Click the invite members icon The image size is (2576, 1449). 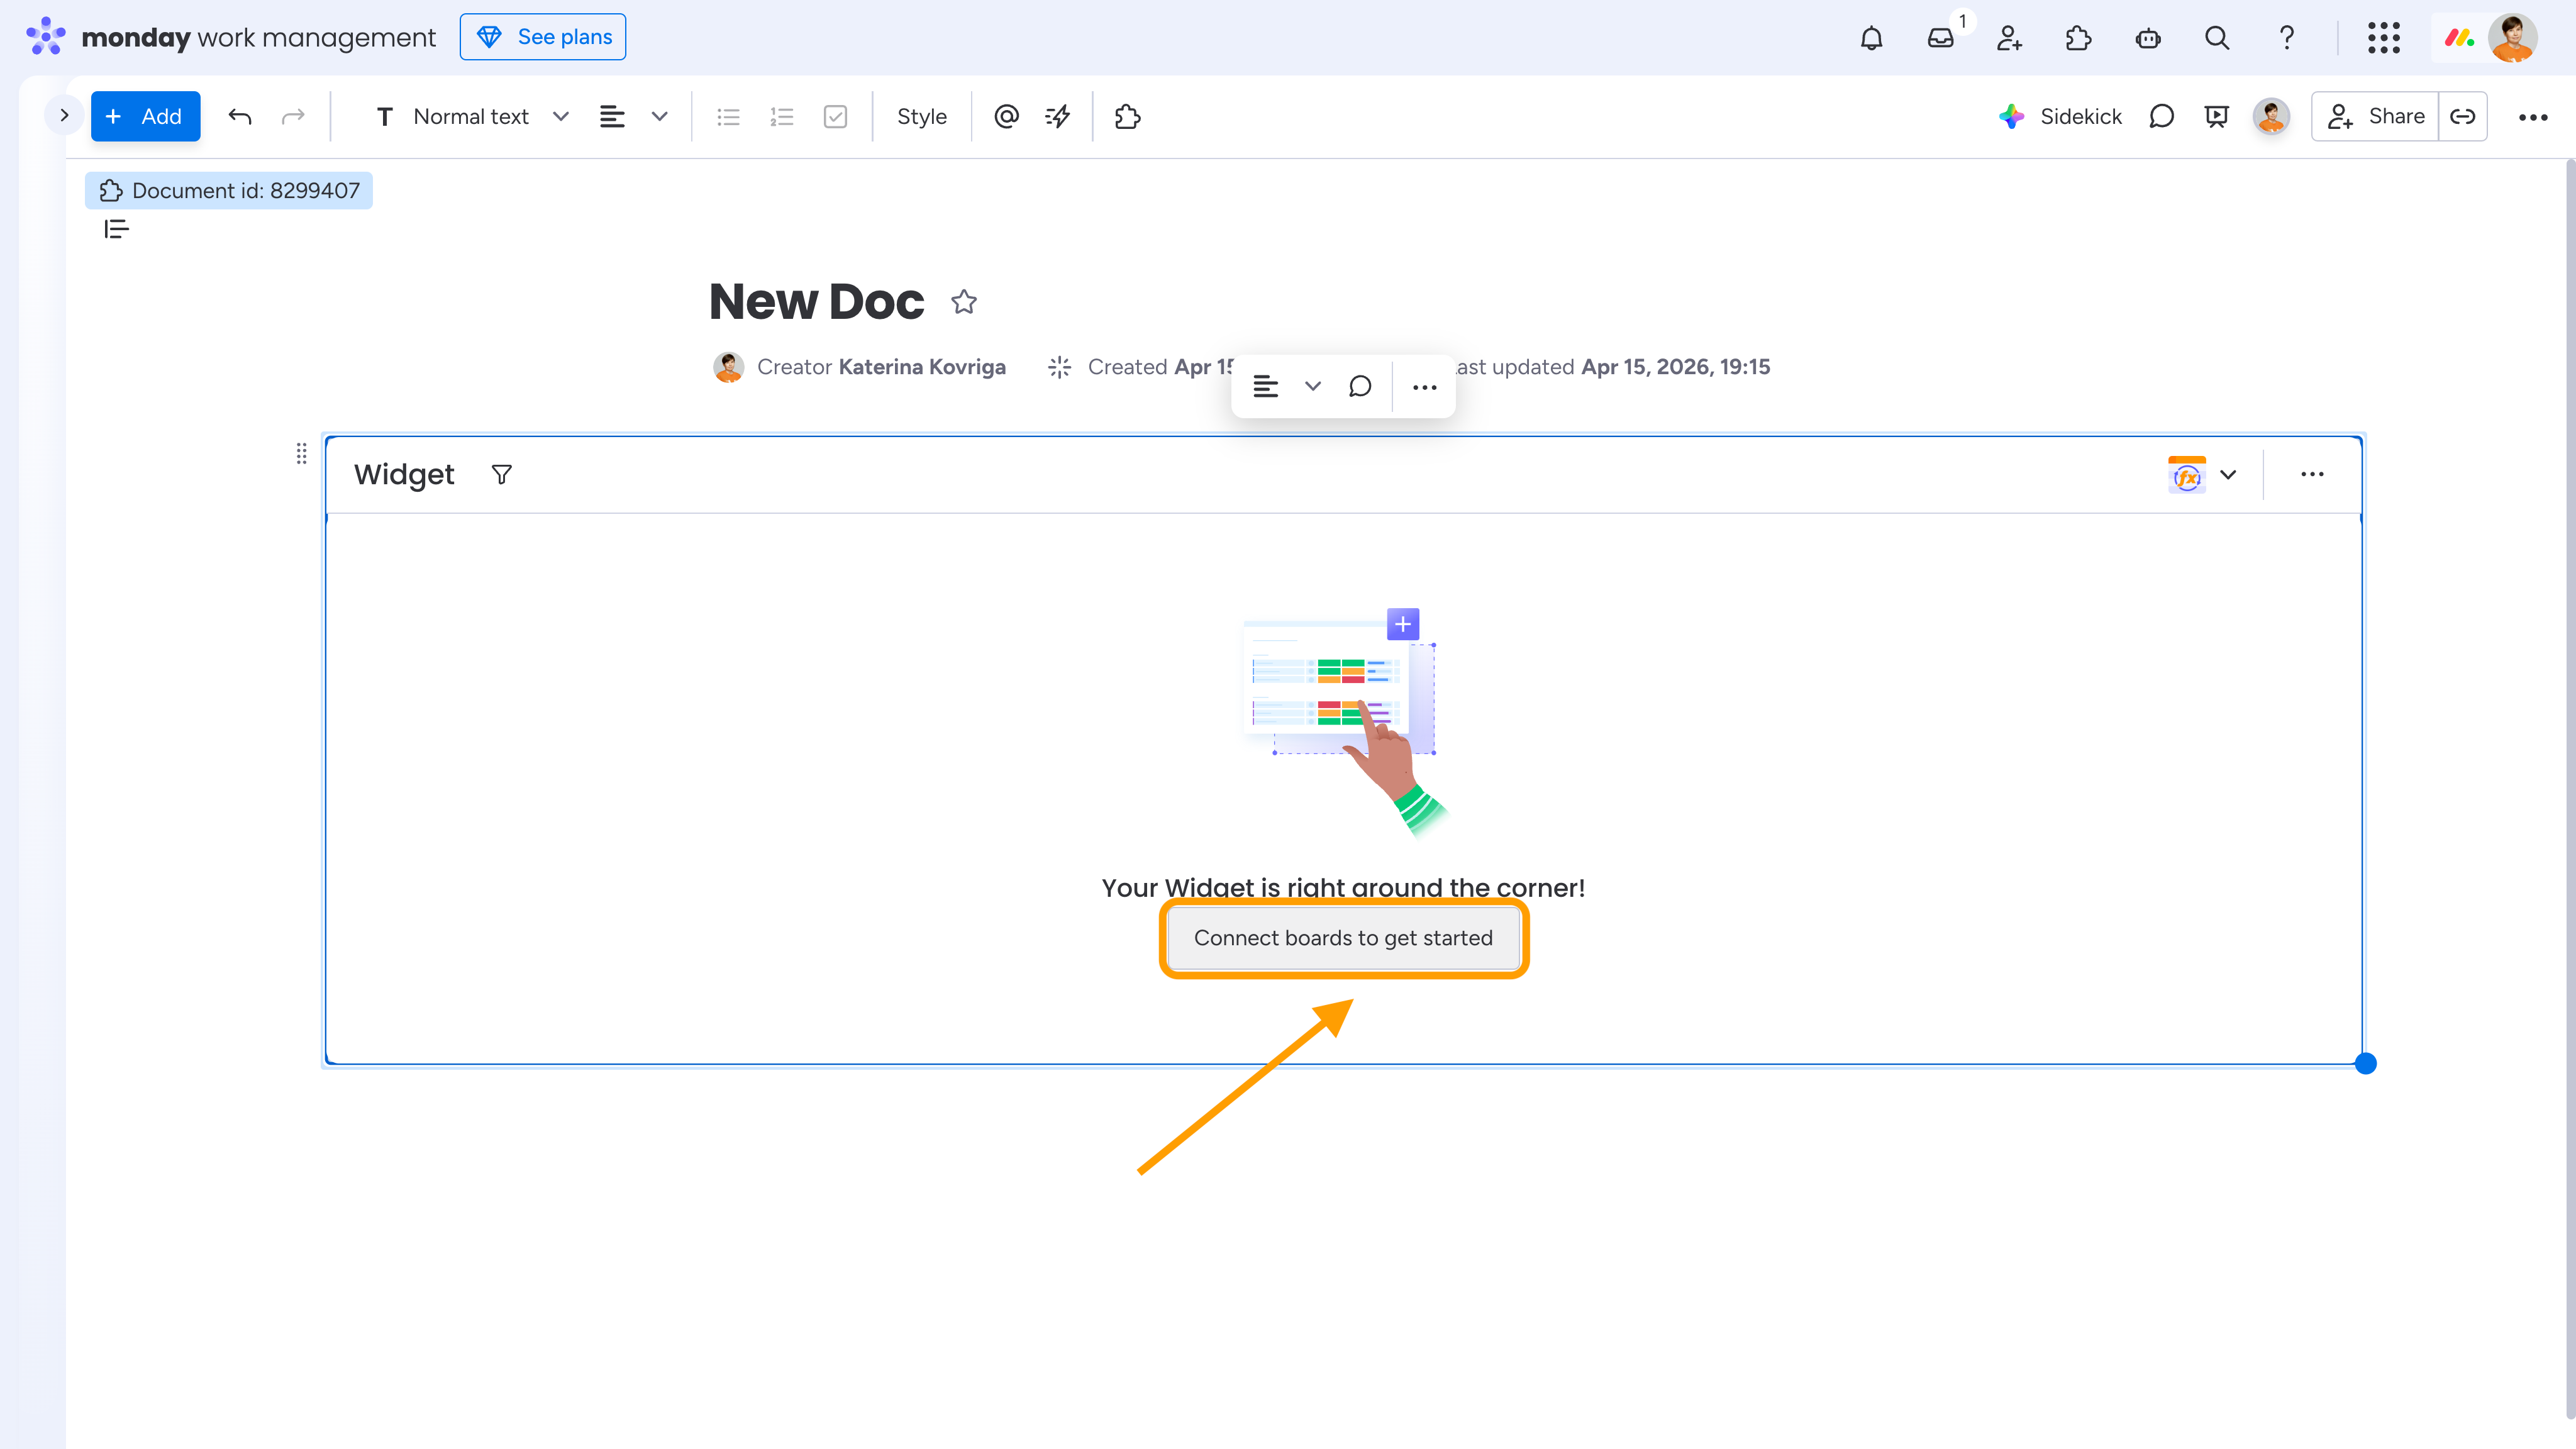tap(2009, 38)
